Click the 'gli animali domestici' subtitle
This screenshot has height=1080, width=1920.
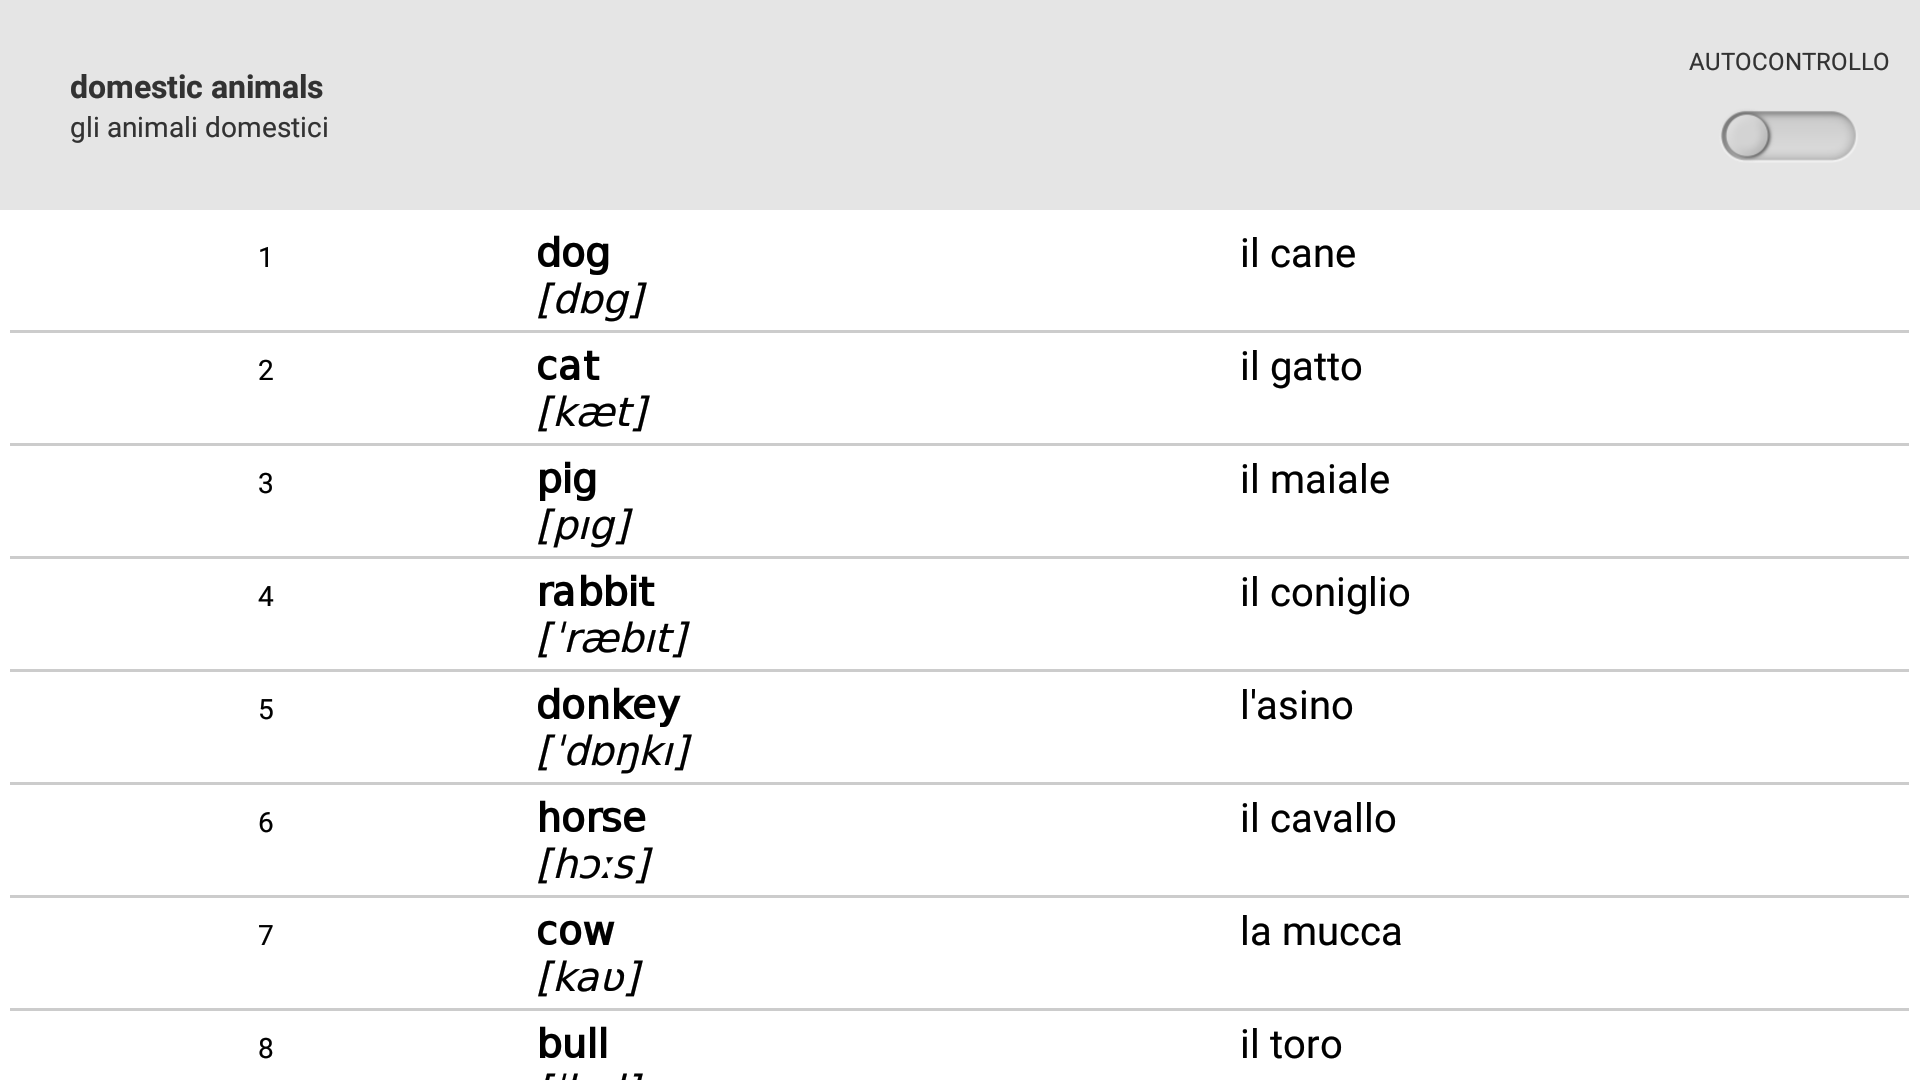coord(199,128)
